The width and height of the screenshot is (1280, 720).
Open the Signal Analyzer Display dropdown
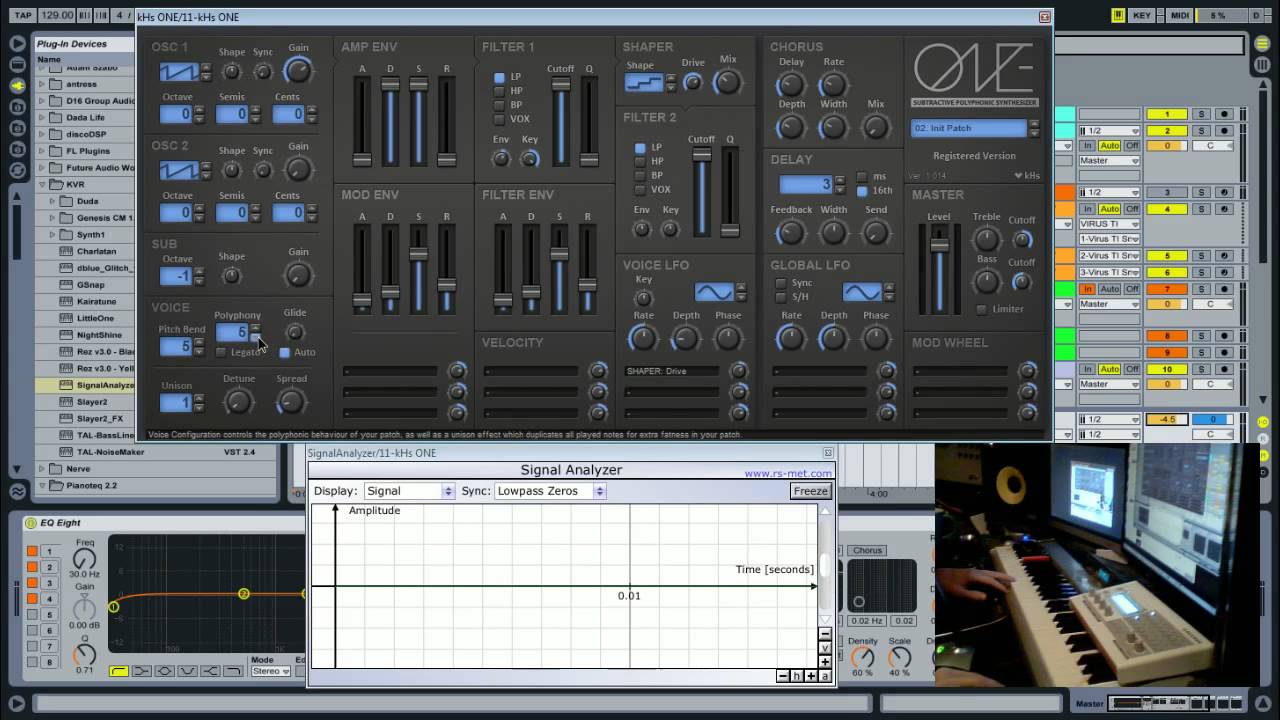(x=408, y=491)
